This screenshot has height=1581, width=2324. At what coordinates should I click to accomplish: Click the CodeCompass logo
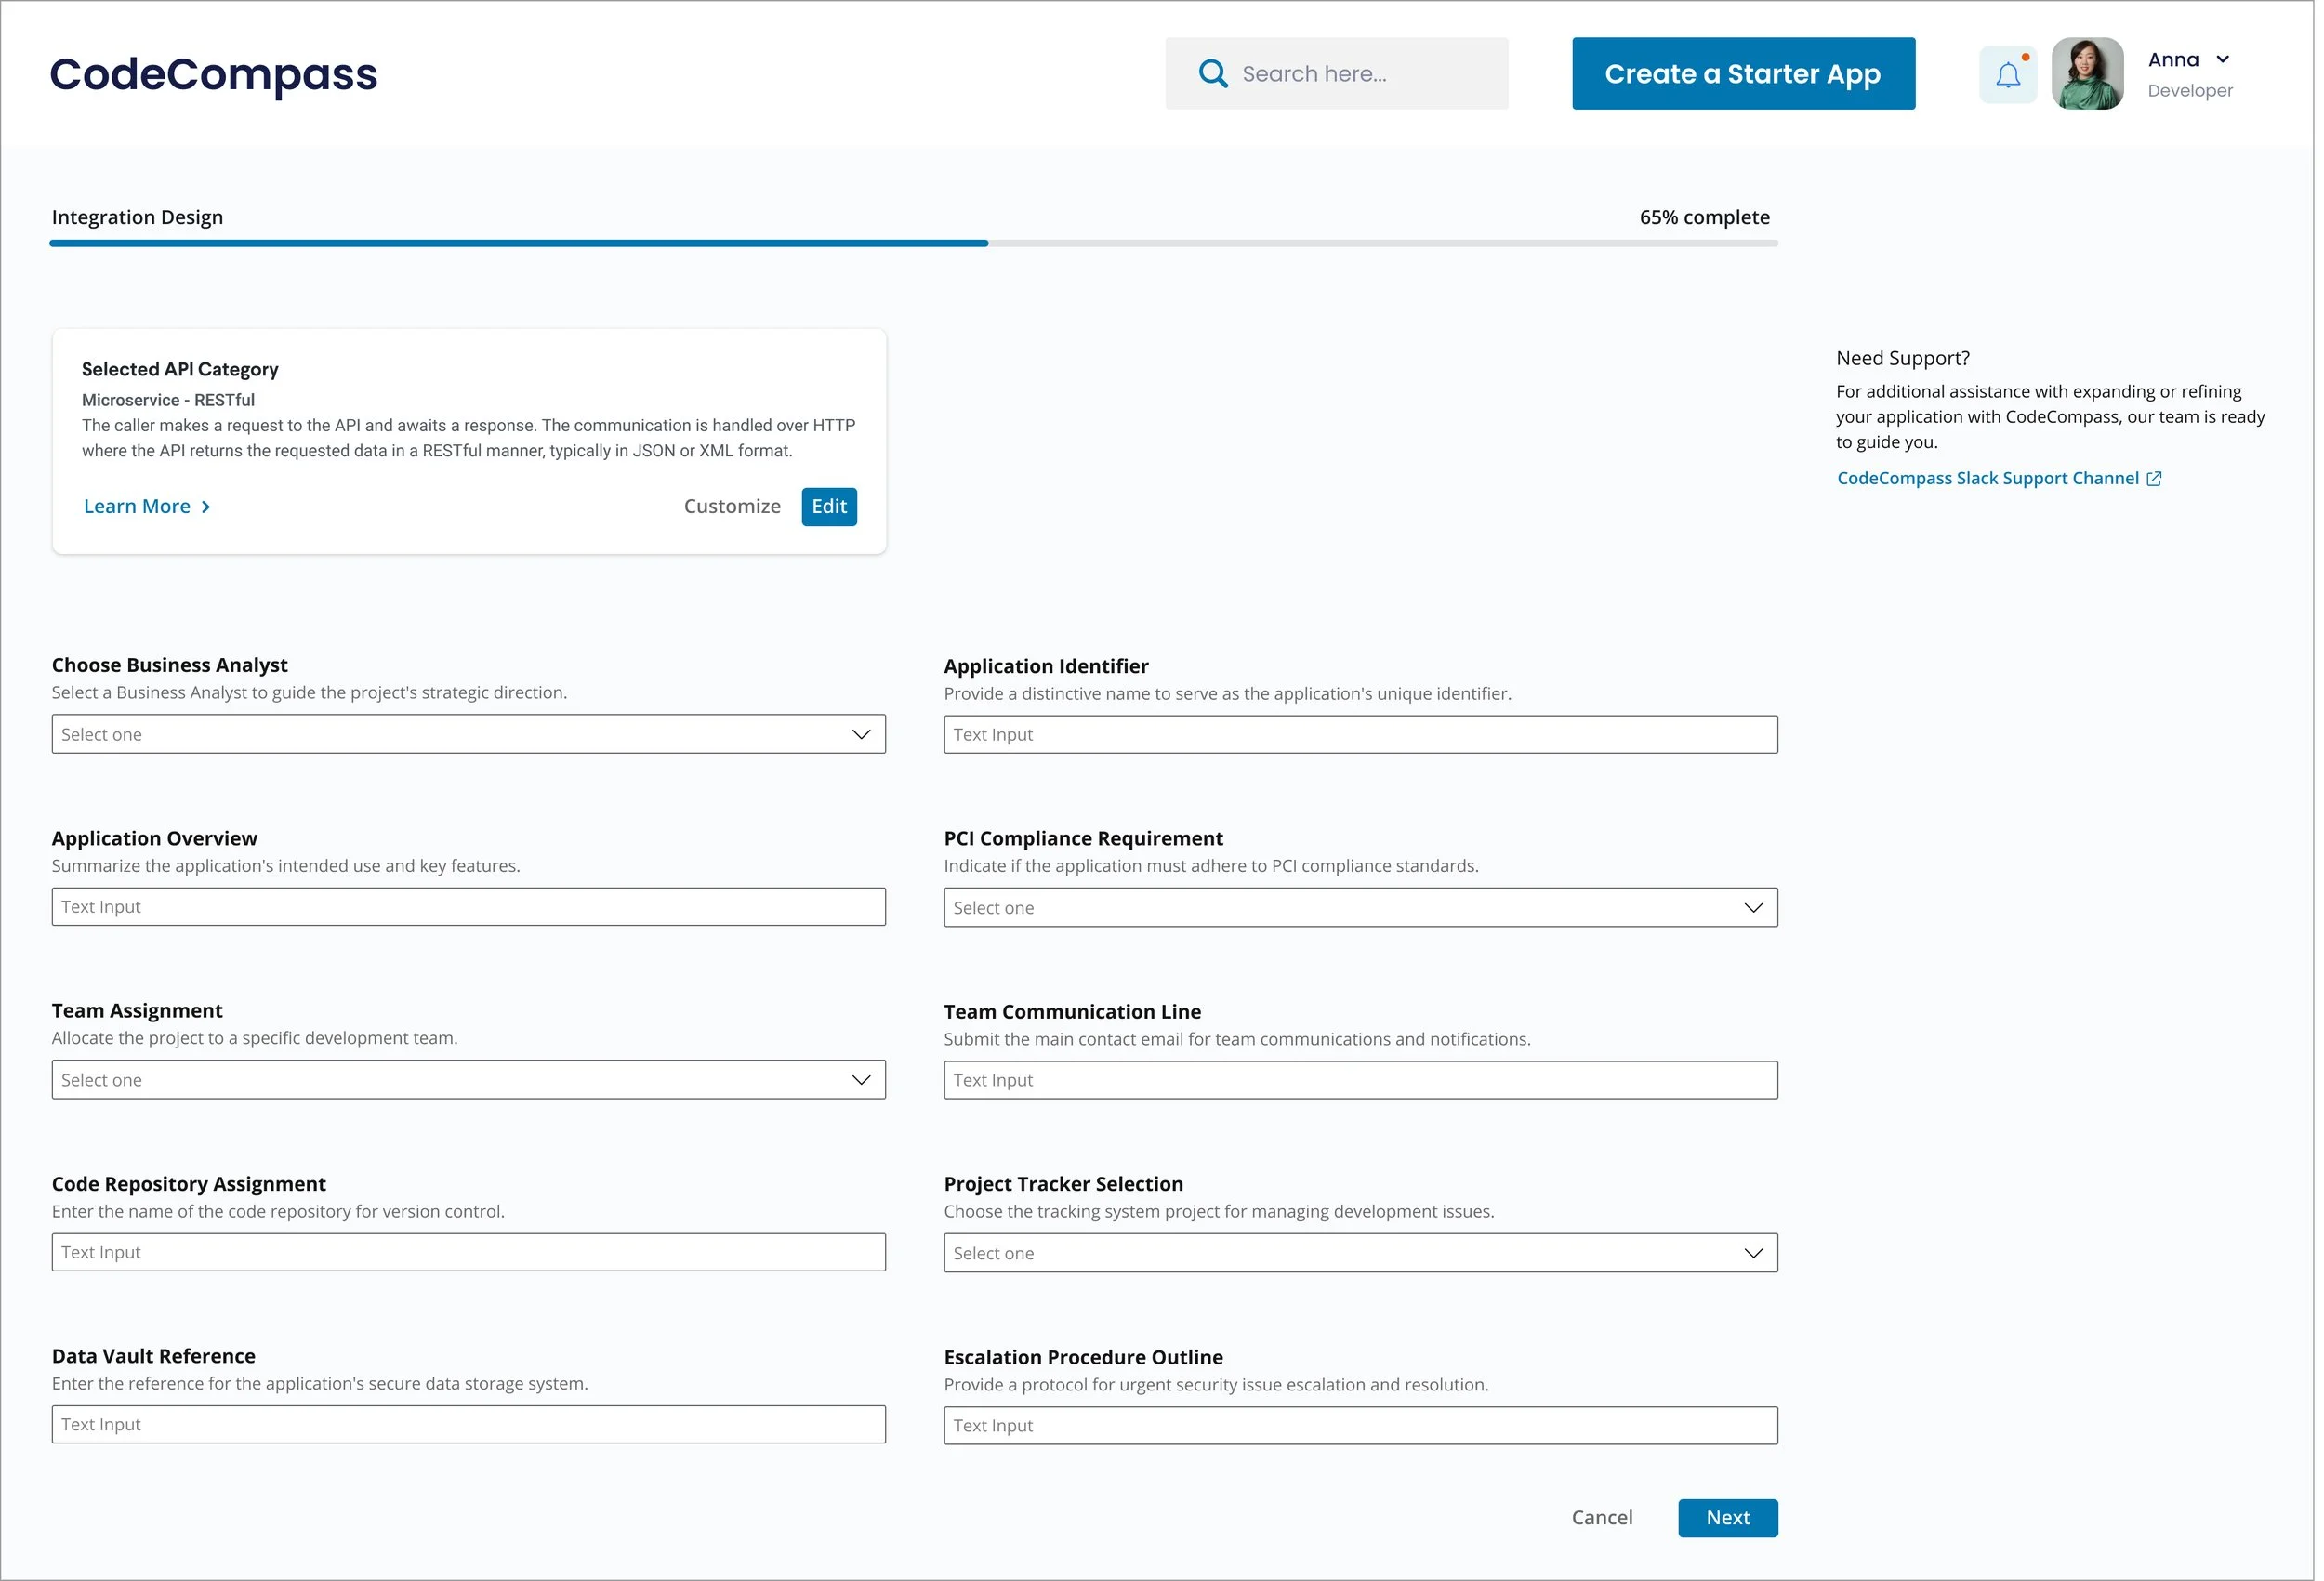214,75
